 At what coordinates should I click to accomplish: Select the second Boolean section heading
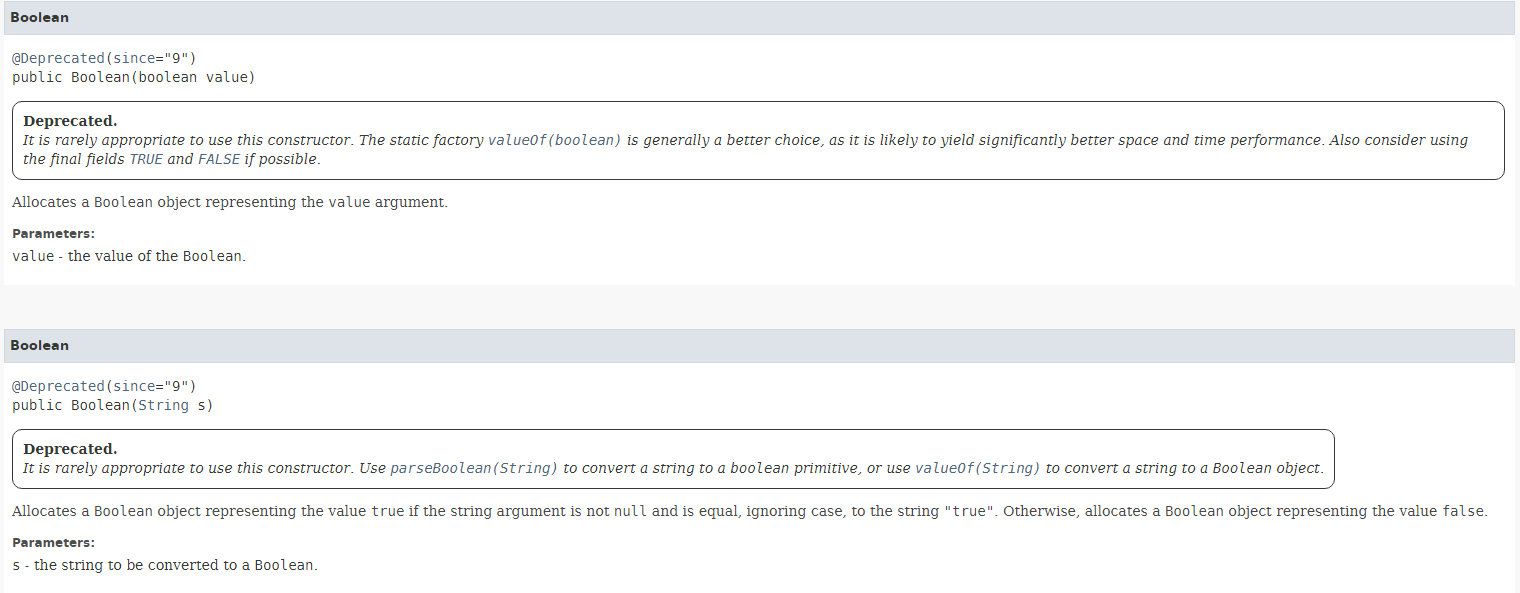tap(40, 346)
